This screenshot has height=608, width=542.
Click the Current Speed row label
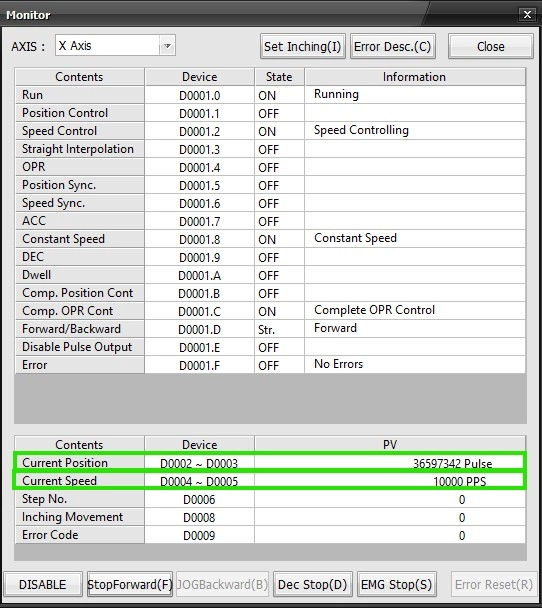[80, 481]
